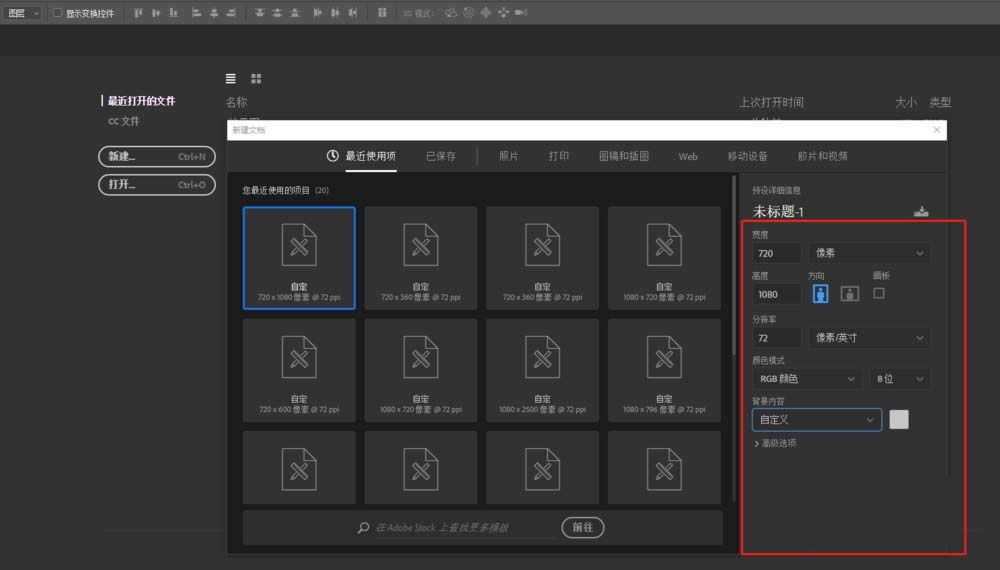
Task: Open the RGB 颜色 color mode dropdown
Action: coord(807,379)
